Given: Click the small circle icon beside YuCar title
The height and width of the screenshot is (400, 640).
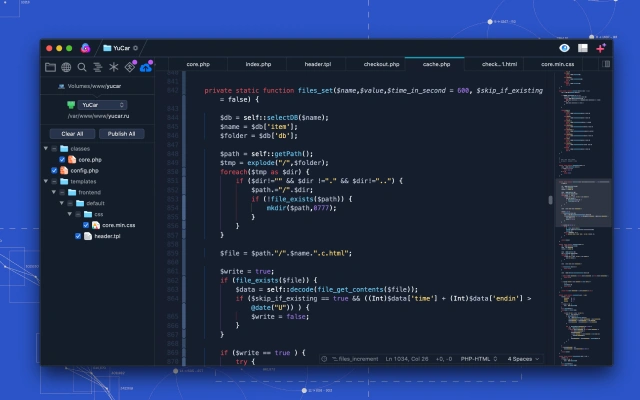Looking at the screenshot, I should [136, 48].
